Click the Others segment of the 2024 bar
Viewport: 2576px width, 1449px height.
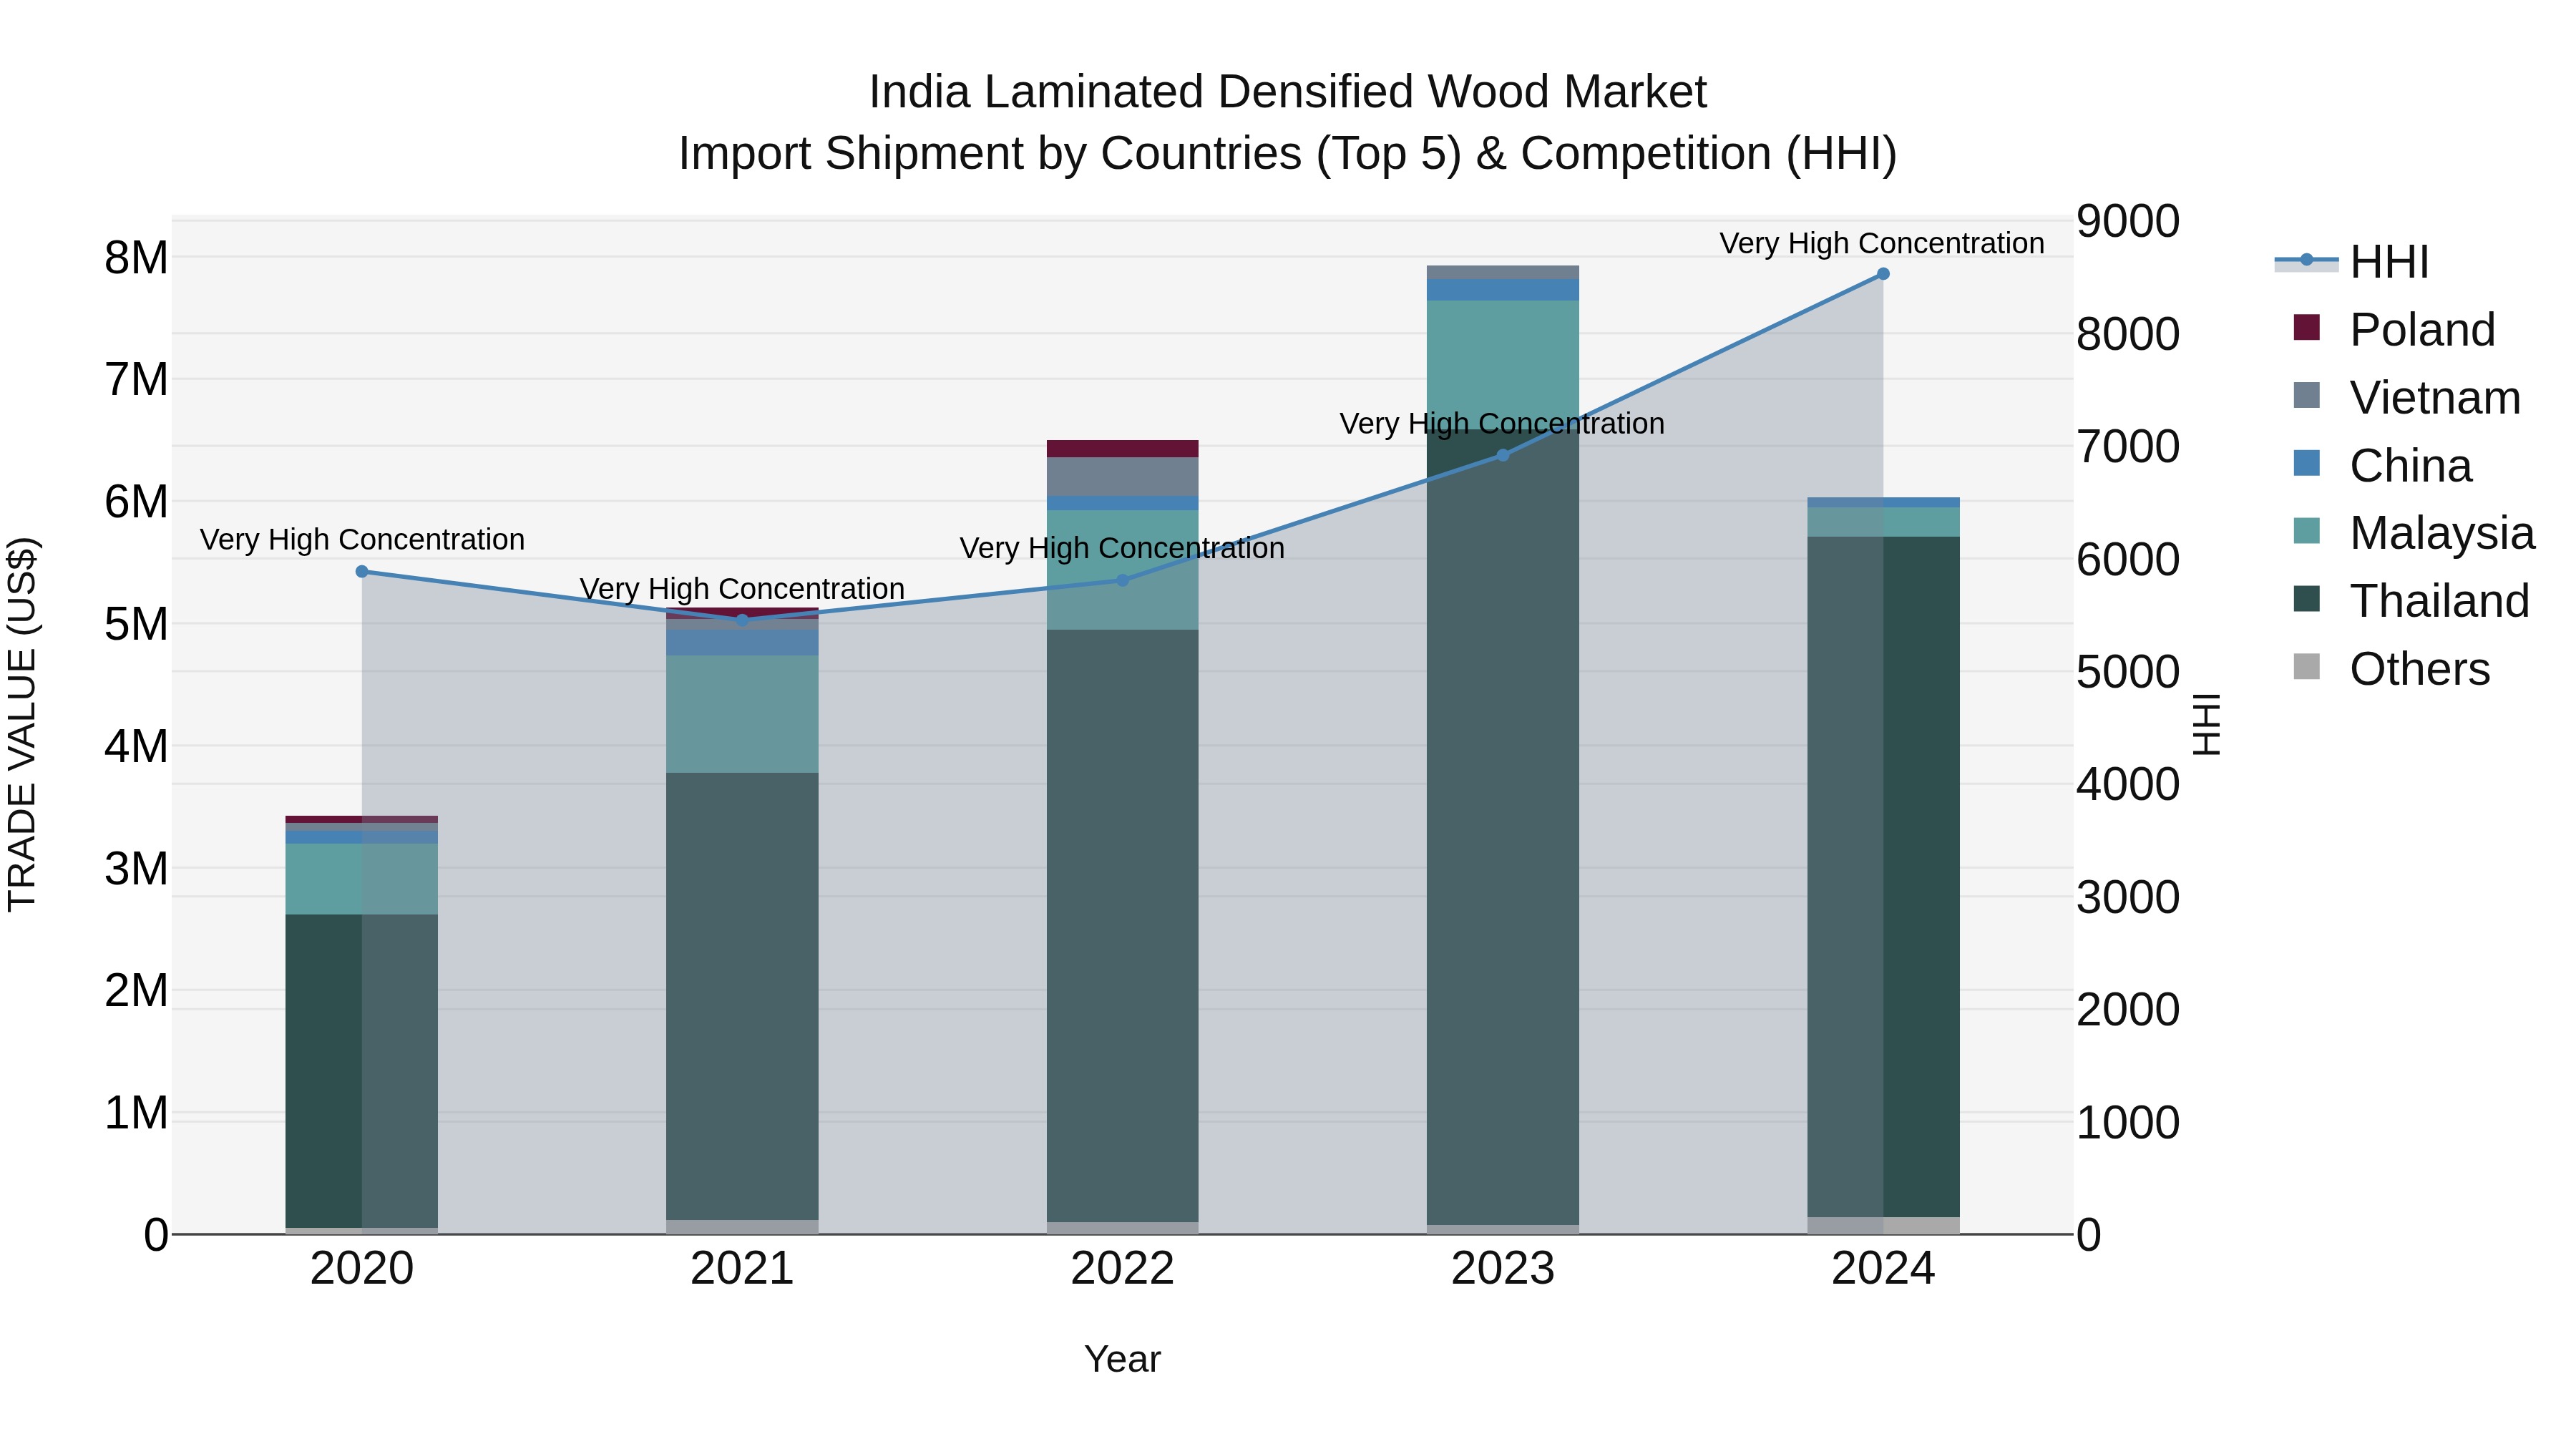1883,1225
